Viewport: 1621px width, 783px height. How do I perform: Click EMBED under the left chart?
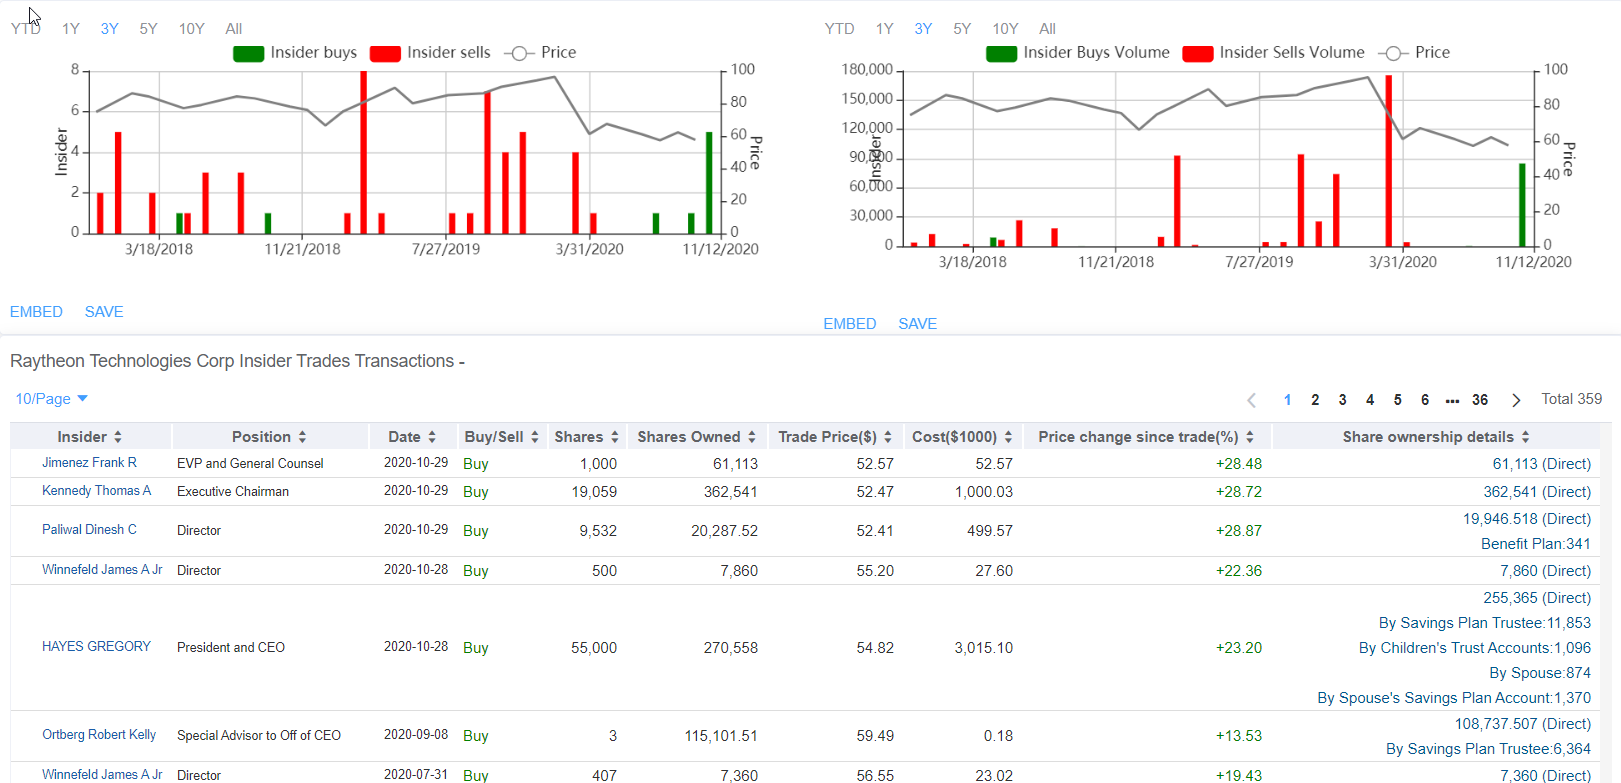(x=36, y=312)
